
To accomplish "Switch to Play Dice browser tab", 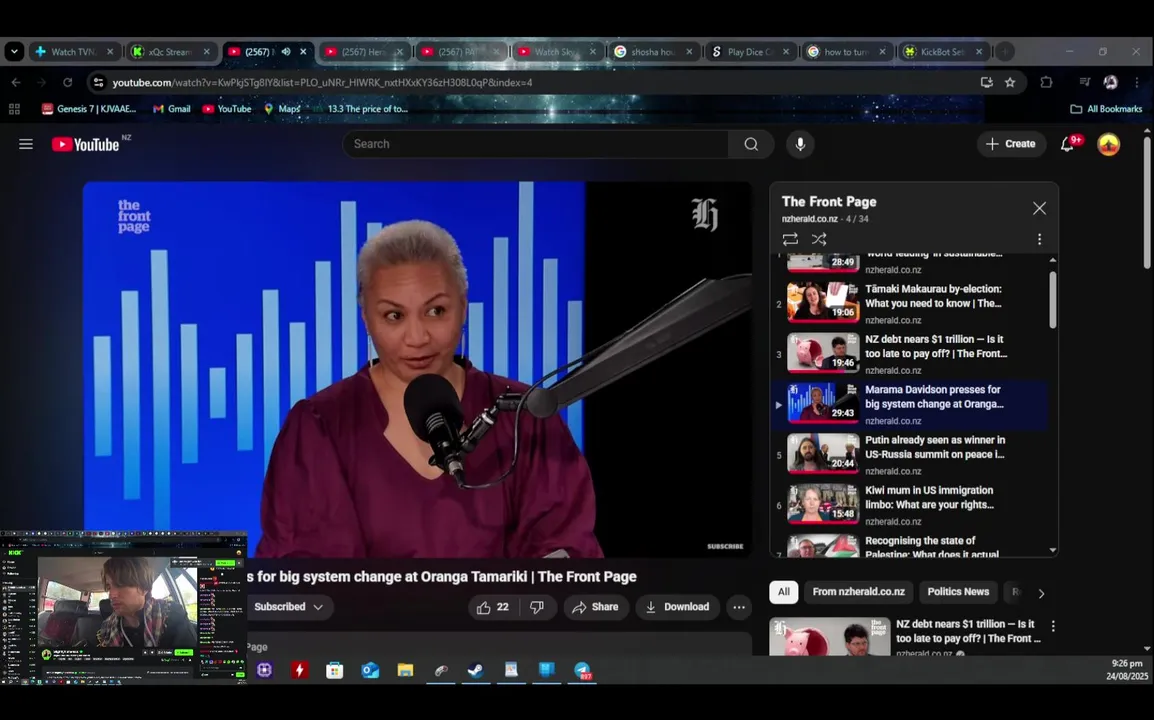I will [750, 52].
